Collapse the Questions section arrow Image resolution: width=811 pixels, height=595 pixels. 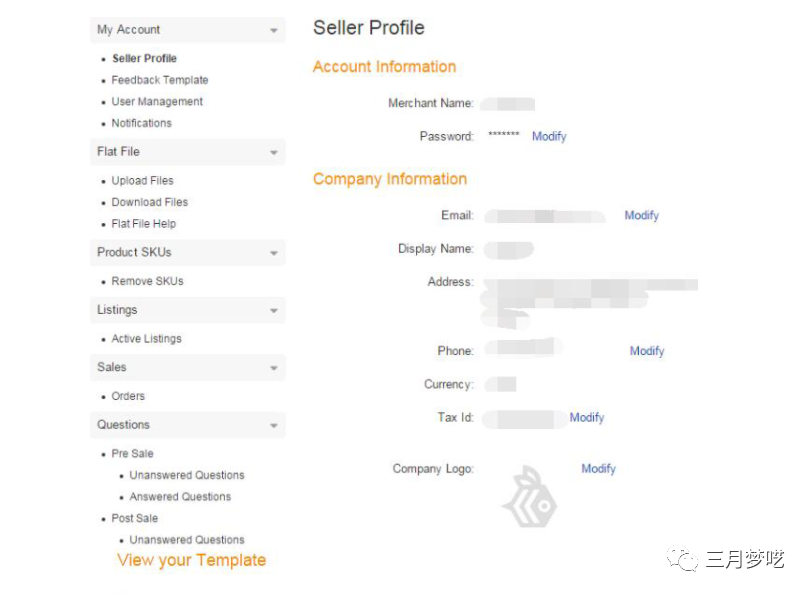coord(273,426)
